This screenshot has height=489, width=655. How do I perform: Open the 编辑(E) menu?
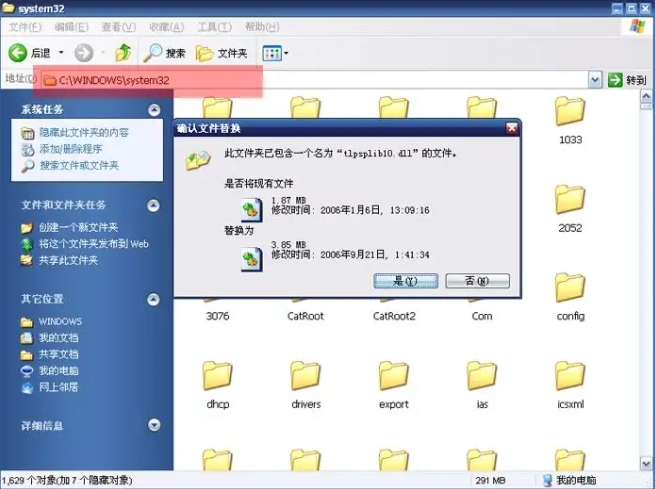(71, 27)
